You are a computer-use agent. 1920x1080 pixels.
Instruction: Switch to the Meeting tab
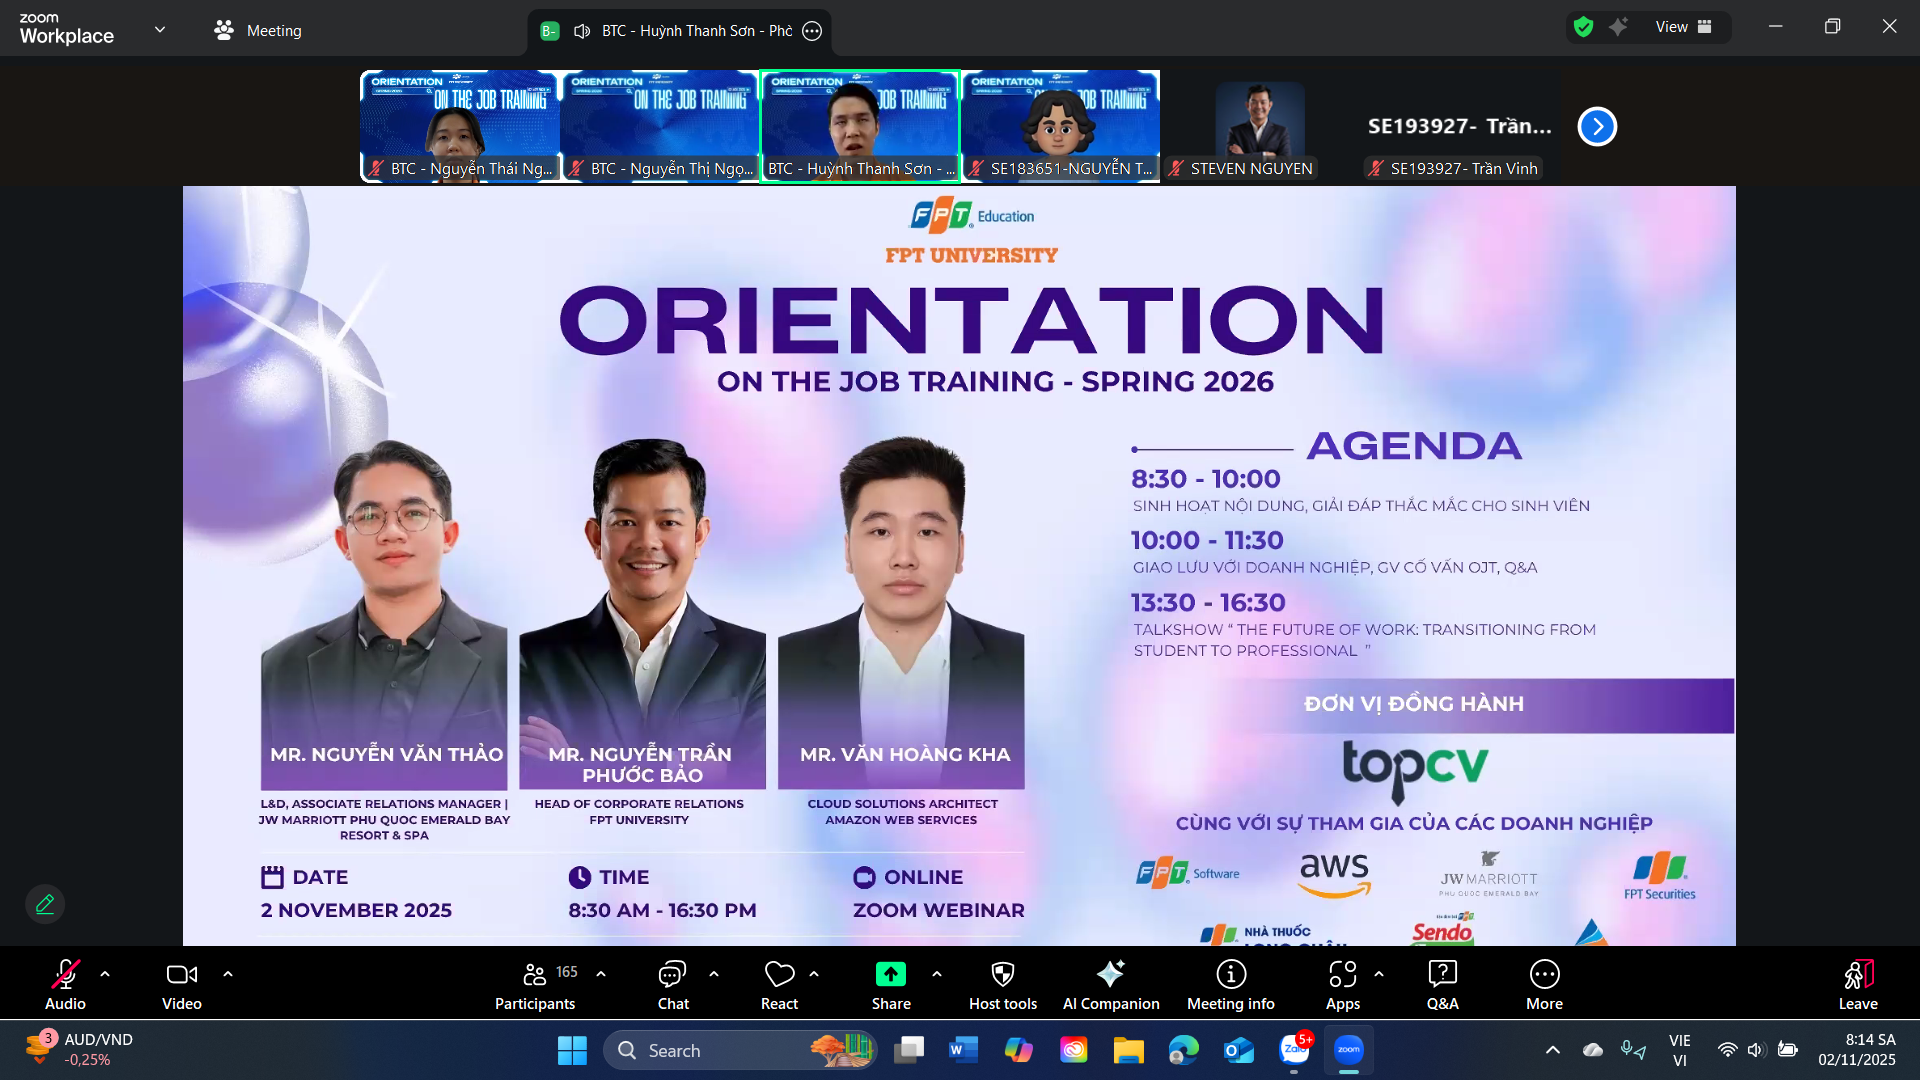[x=258, y=30]
